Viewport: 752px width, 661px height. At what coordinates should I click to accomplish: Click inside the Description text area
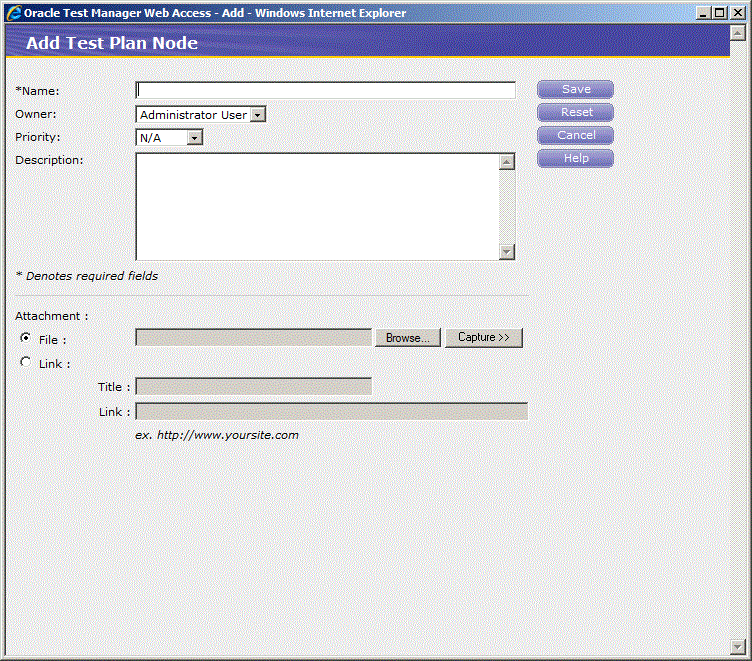[317, 207]
